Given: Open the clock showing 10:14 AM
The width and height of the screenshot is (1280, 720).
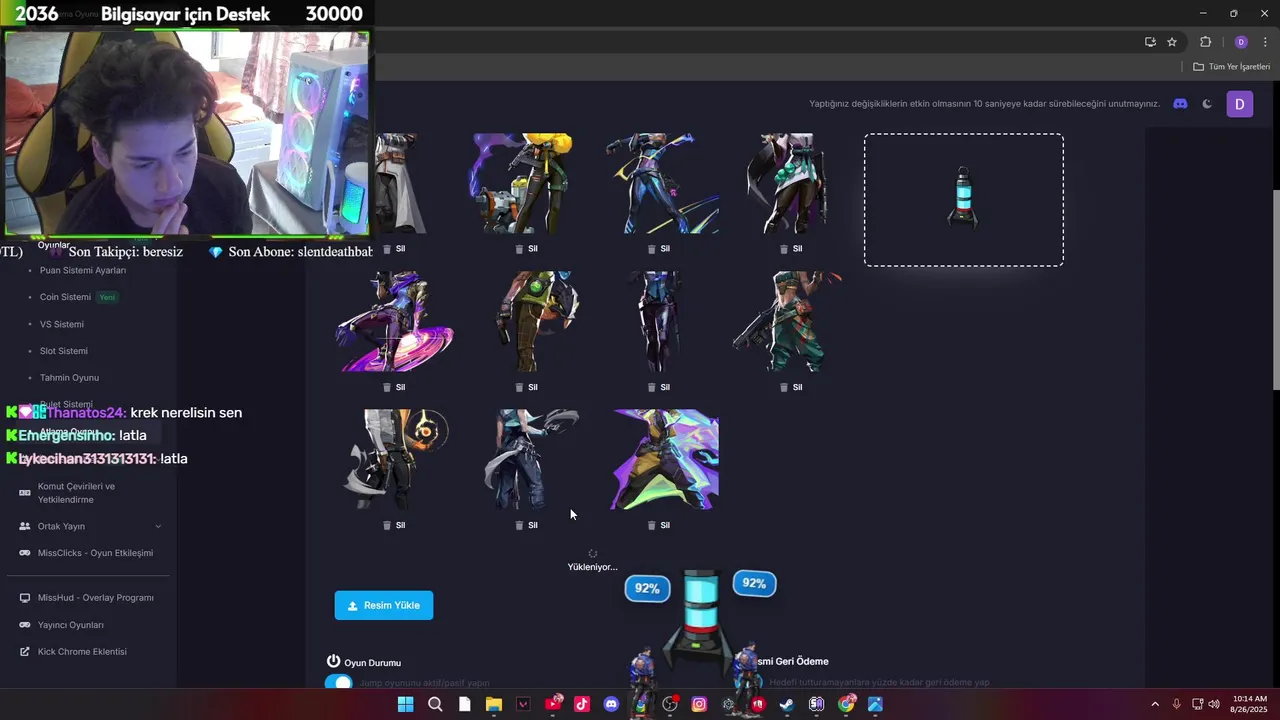Looking at the screenshot, I should click(x=1250, y=704).
